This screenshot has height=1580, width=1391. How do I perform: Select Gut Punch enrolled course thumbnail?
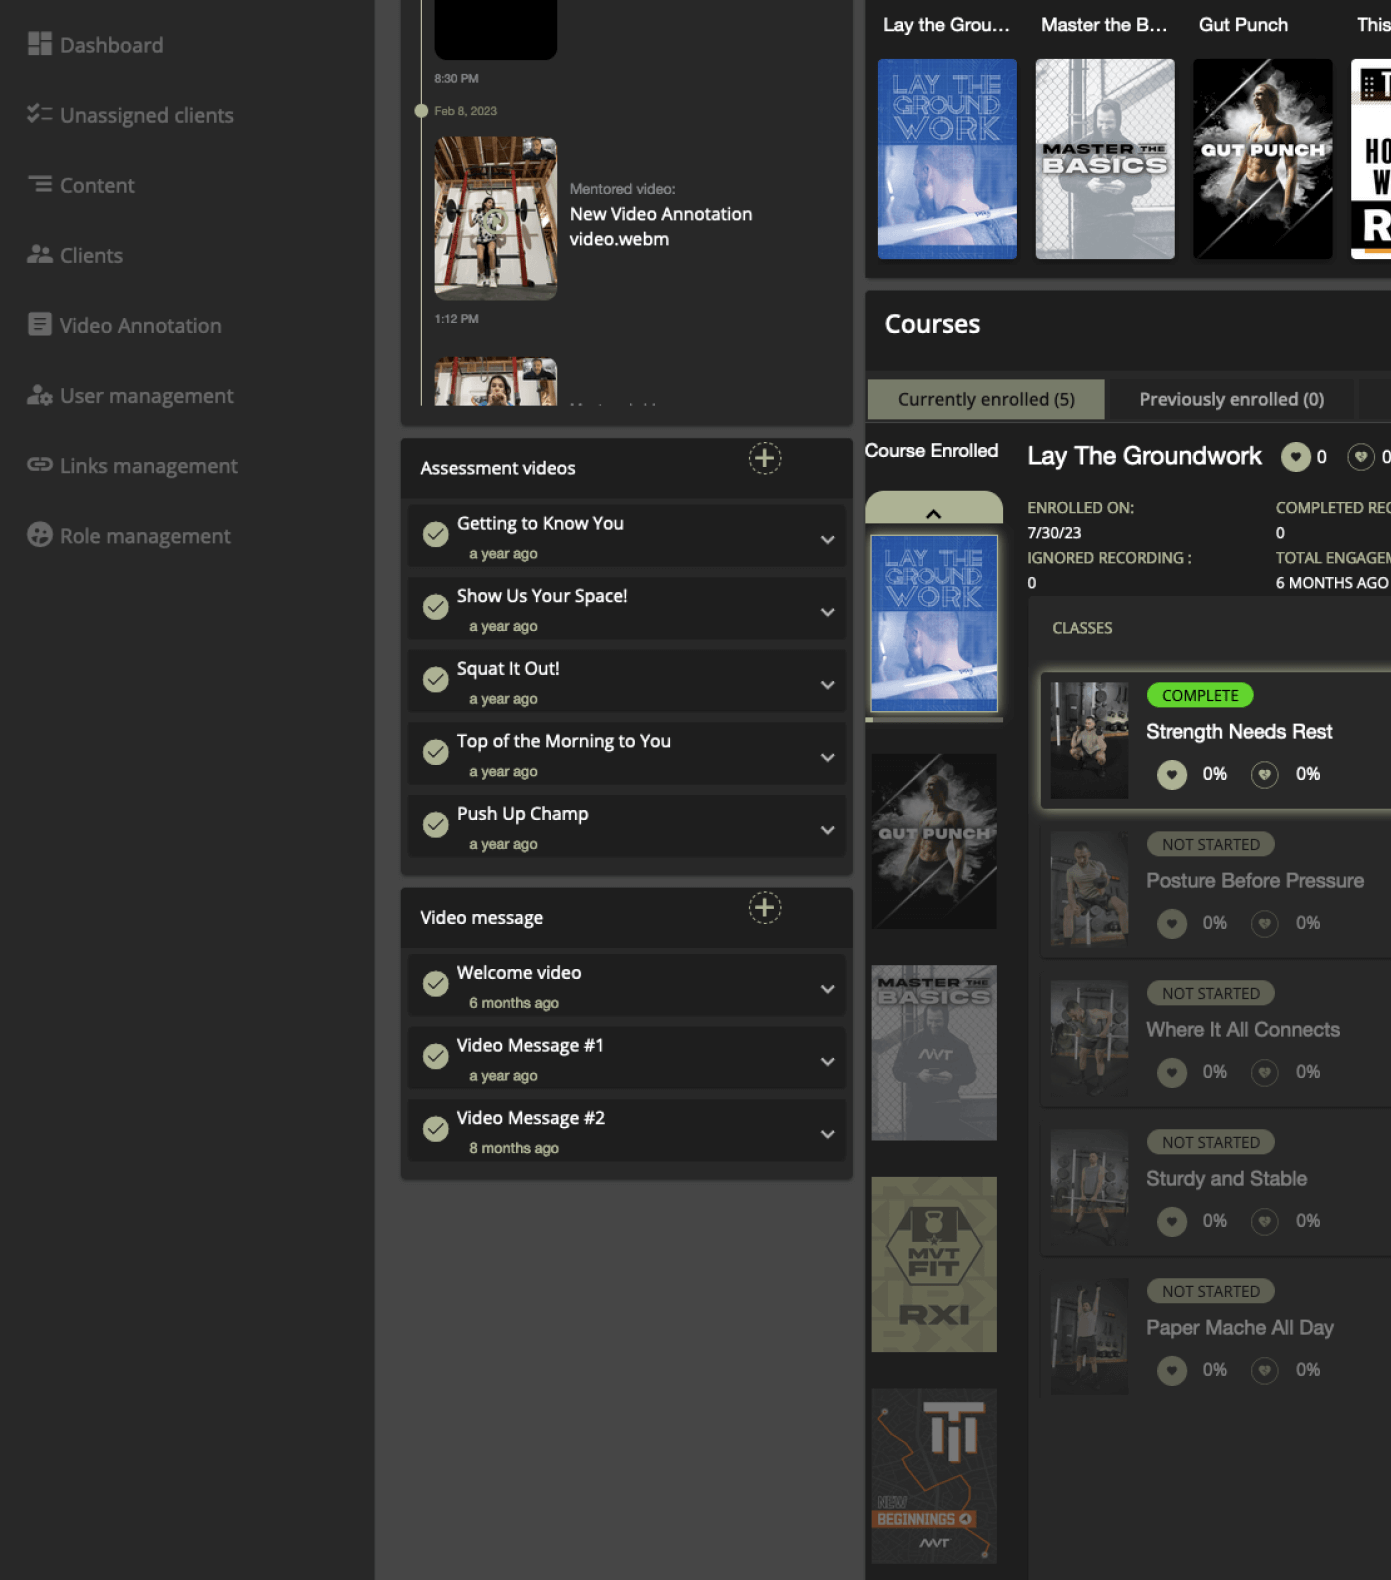tap(934, 841)
